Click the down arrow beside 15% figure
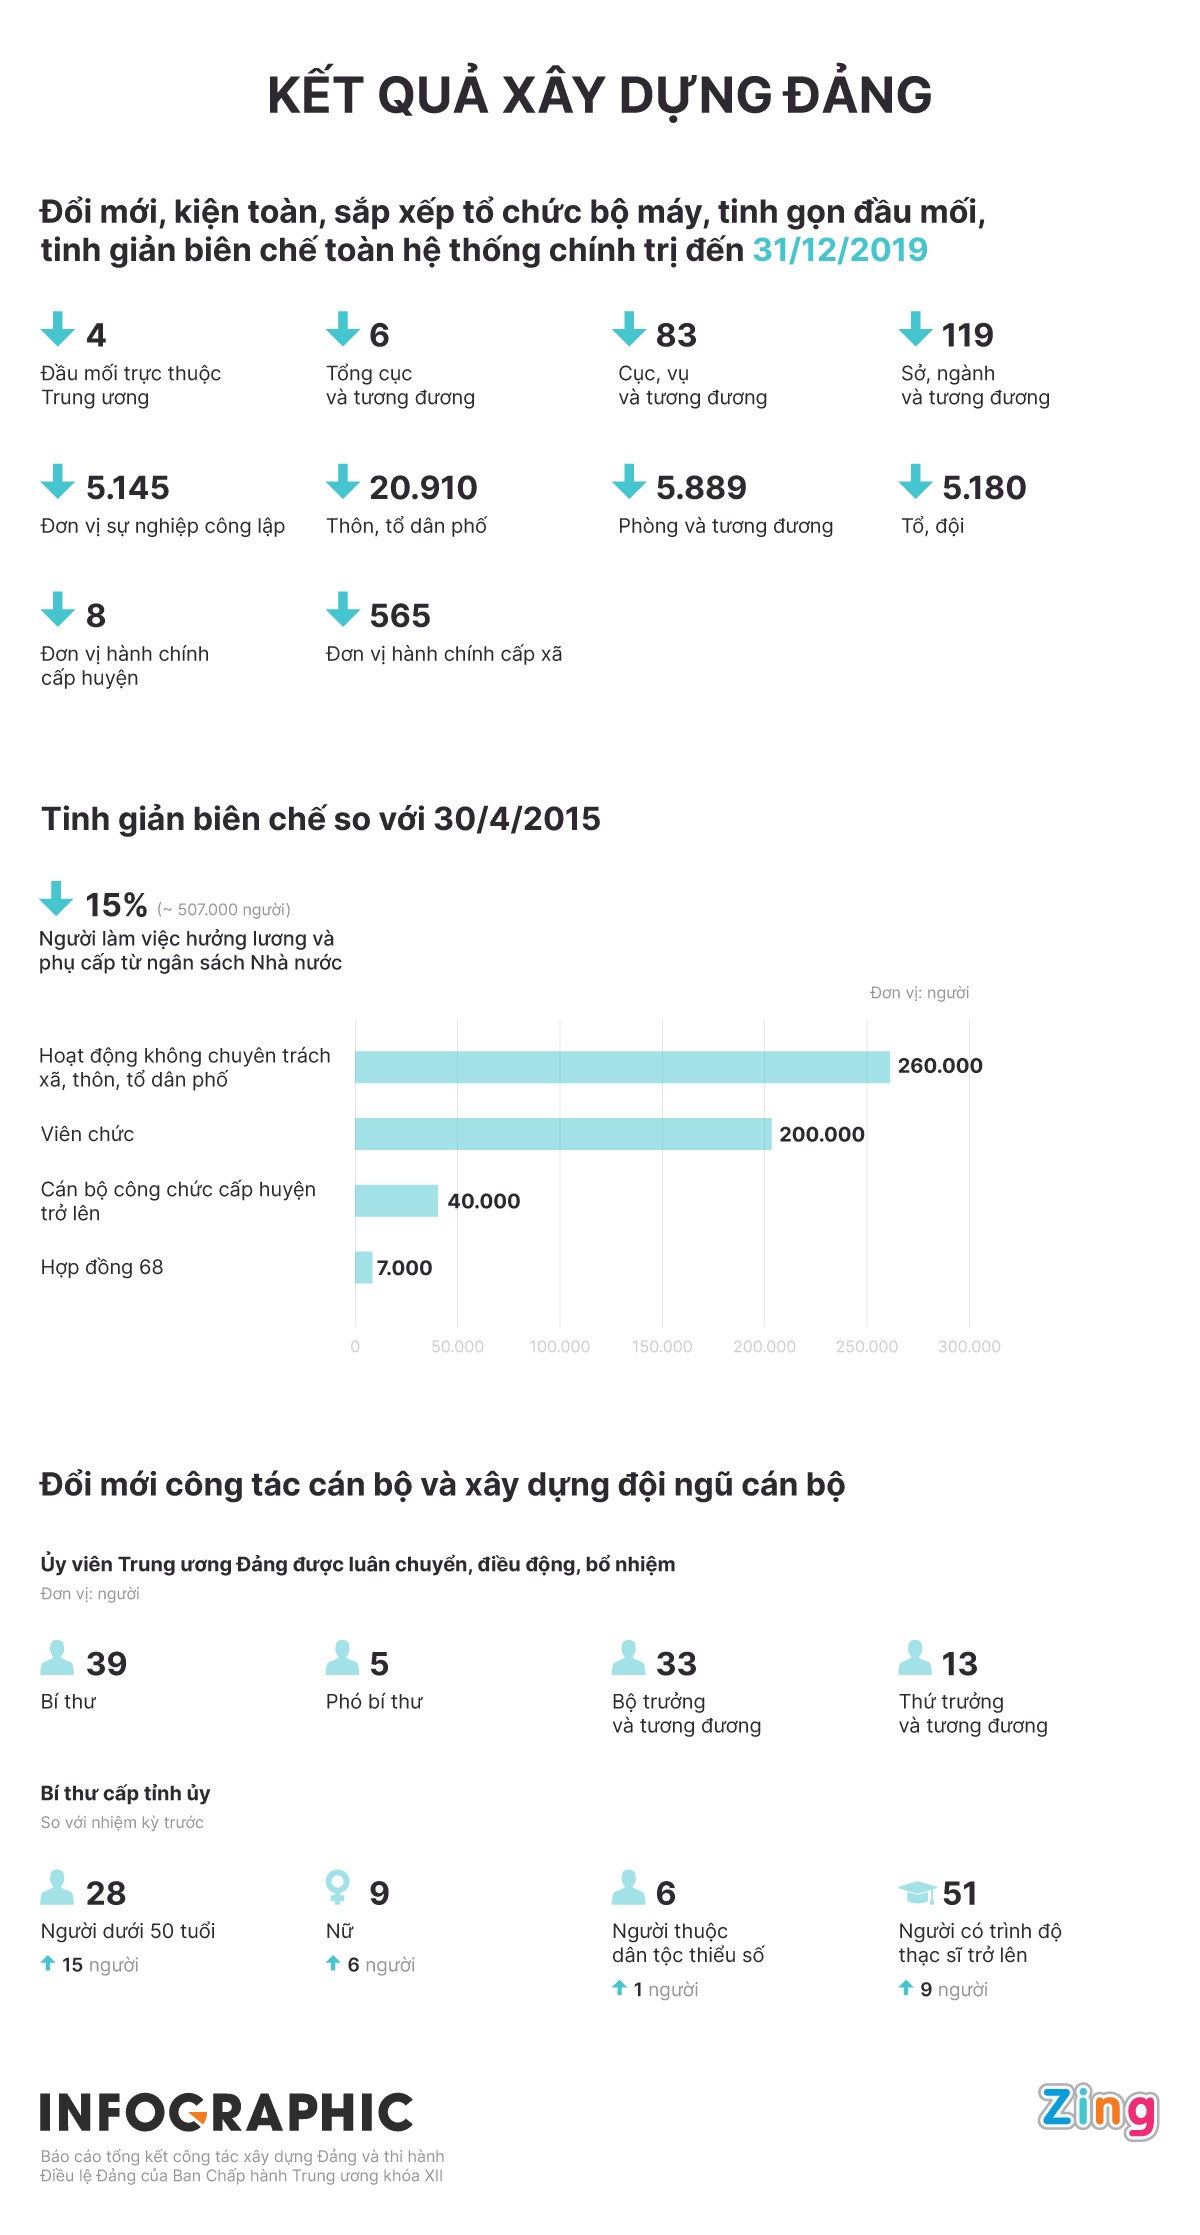This screenshot has height=2235, width=1200. (56, 899)
